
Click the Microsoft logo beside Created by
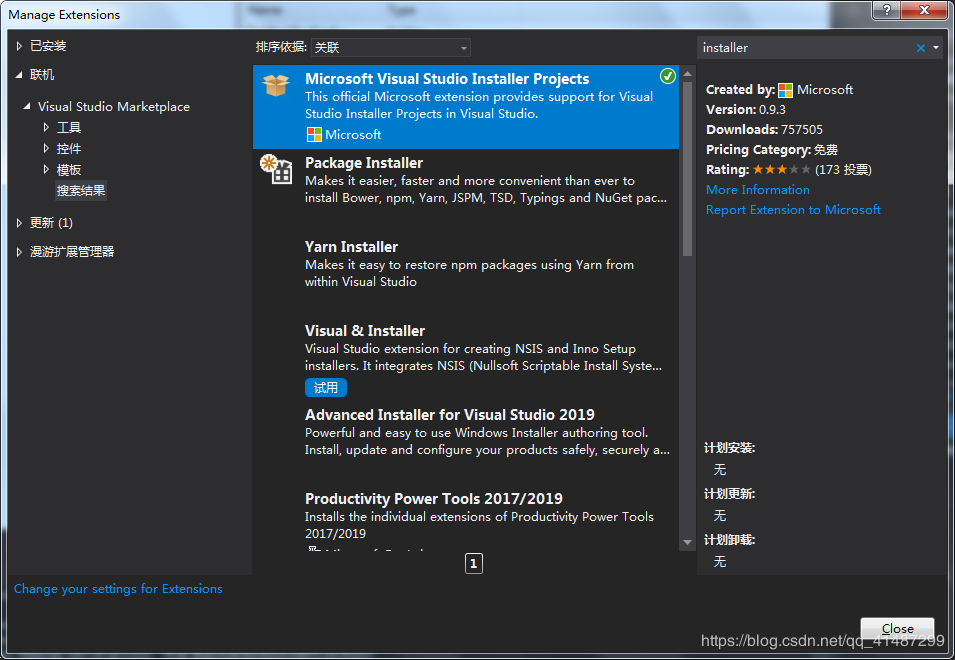click(x=785, y=90)
